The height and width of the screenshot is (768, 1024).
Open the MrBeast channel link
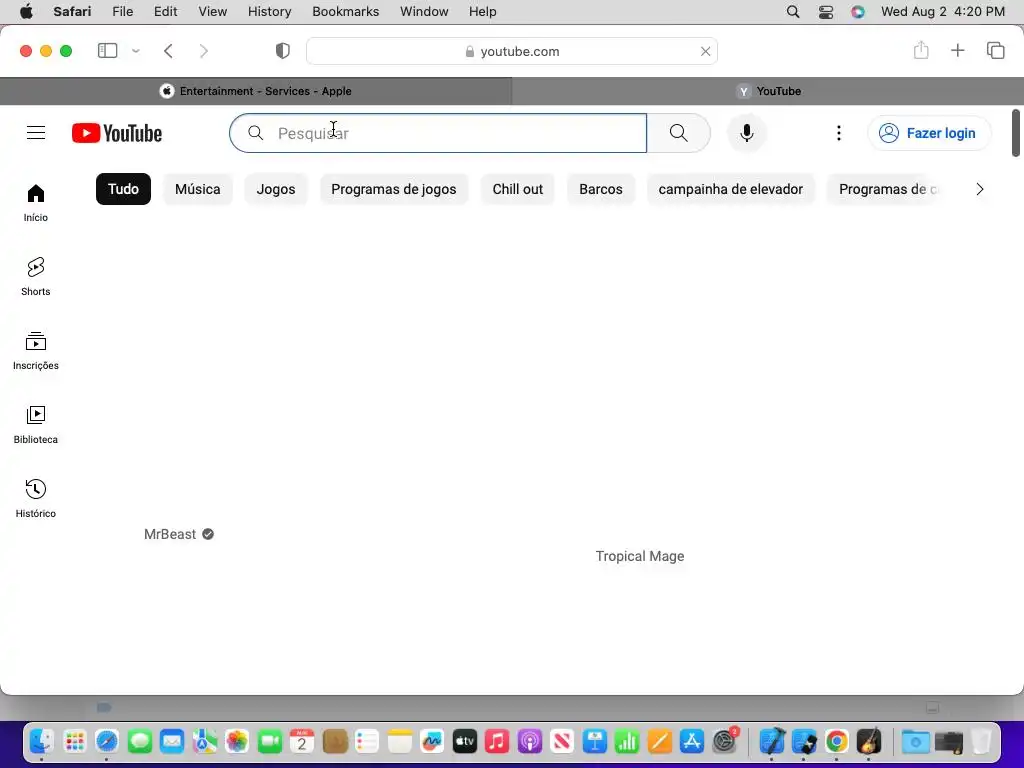pyautogui.click(x=170, y=534)
